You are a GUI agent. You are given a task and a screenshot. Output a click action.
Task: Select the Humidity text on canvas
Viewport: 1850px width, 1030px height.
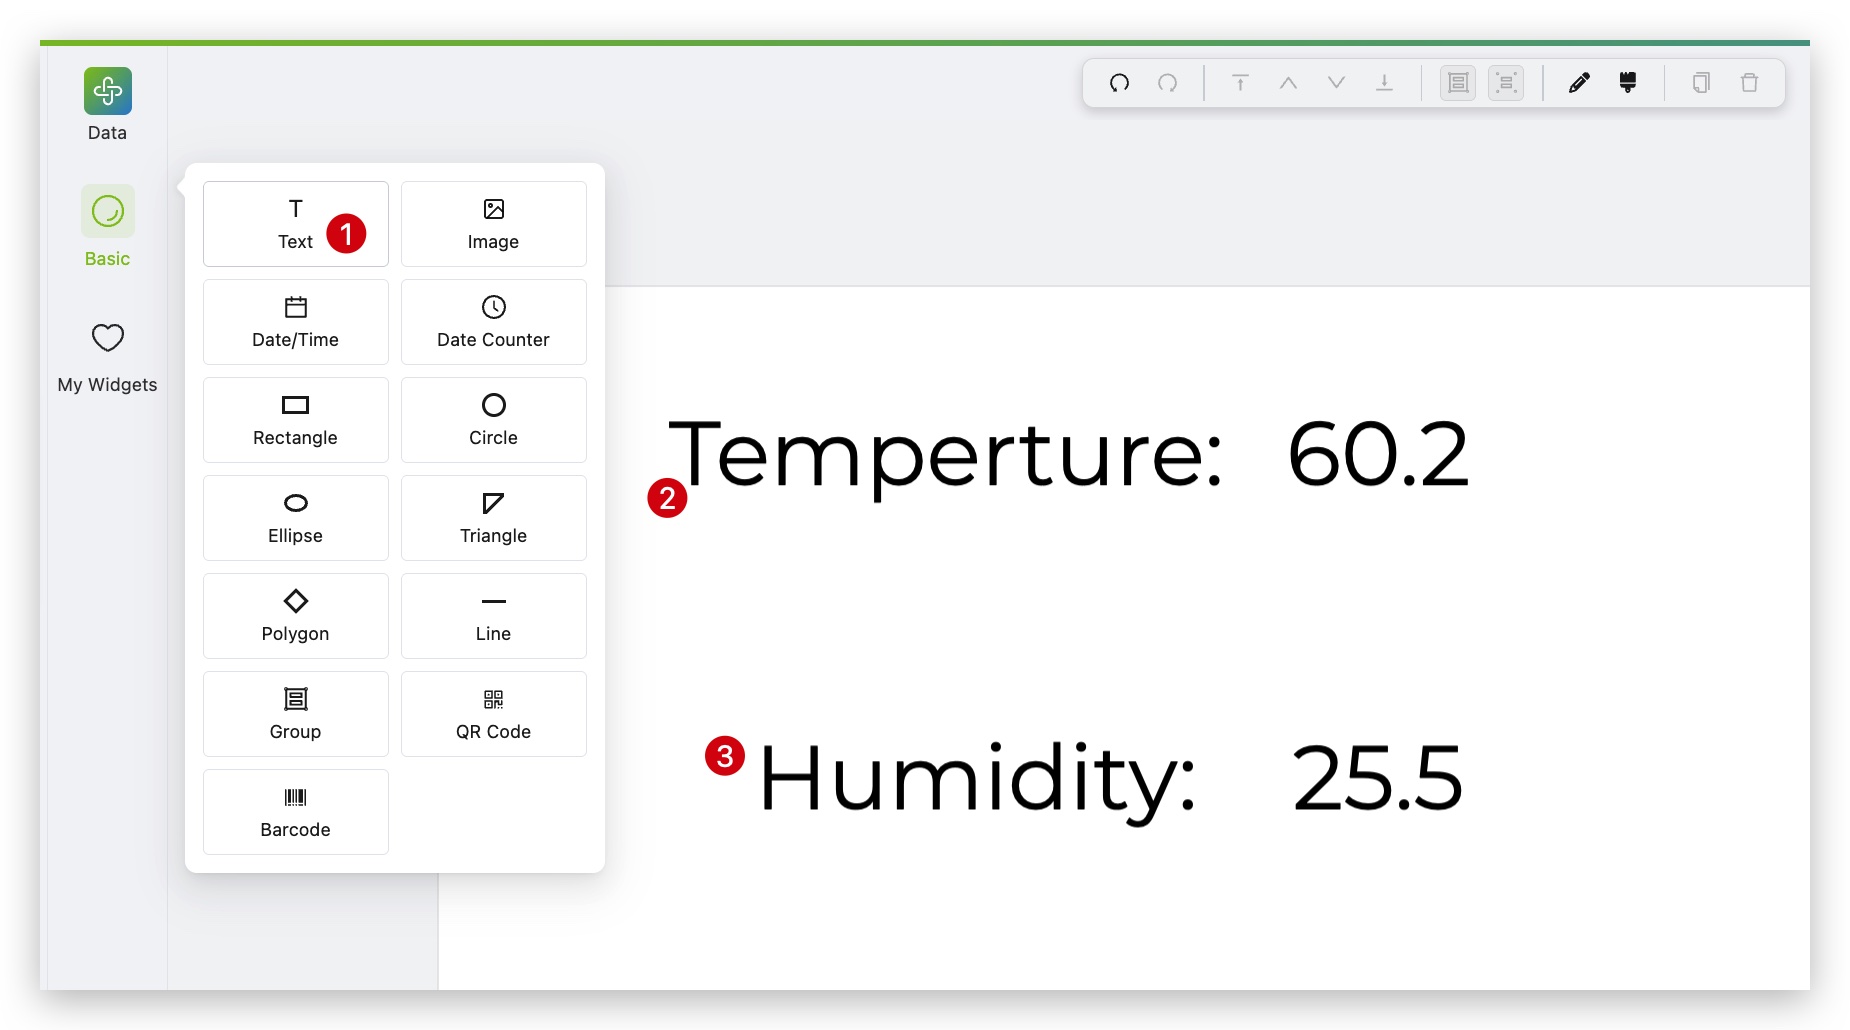pos(977,777)
